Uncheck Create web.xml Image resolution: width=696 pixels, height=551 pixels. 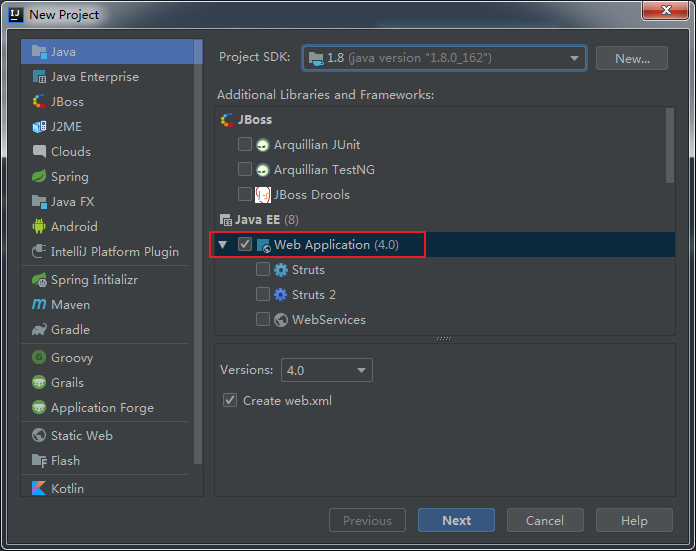click(x=230, y=400)
